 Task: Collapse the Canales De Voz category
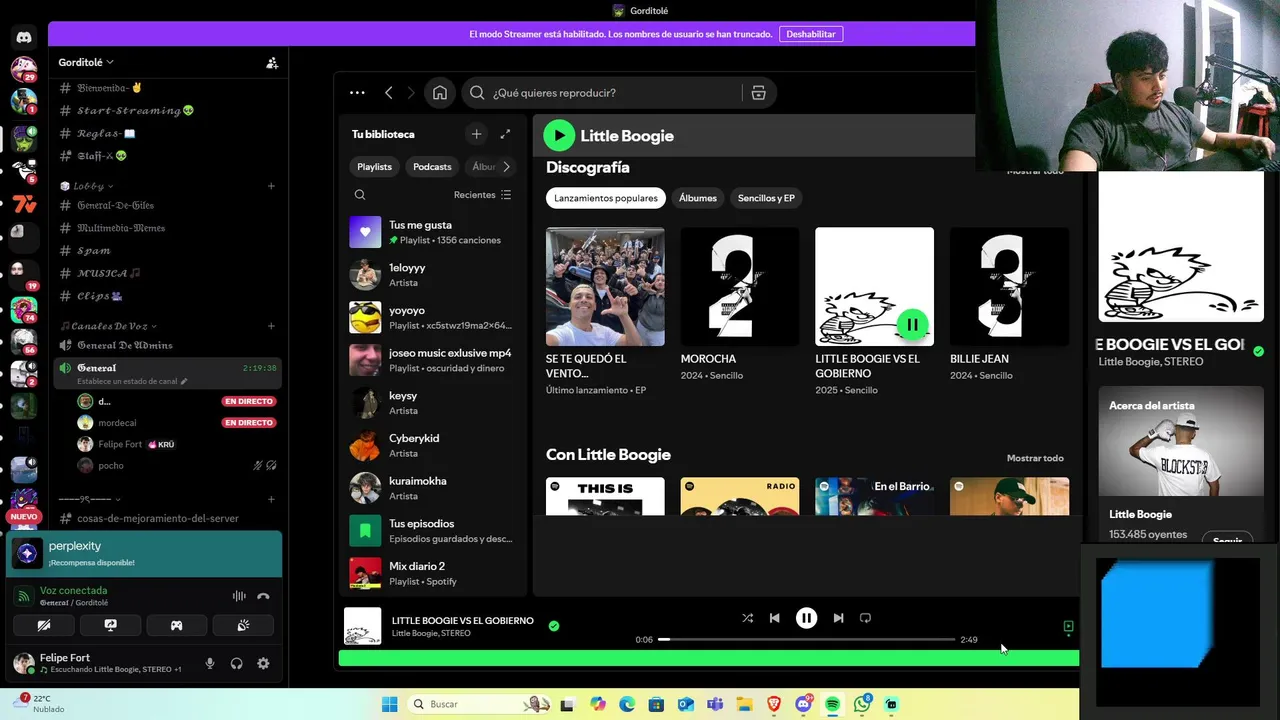pos(108,326)
